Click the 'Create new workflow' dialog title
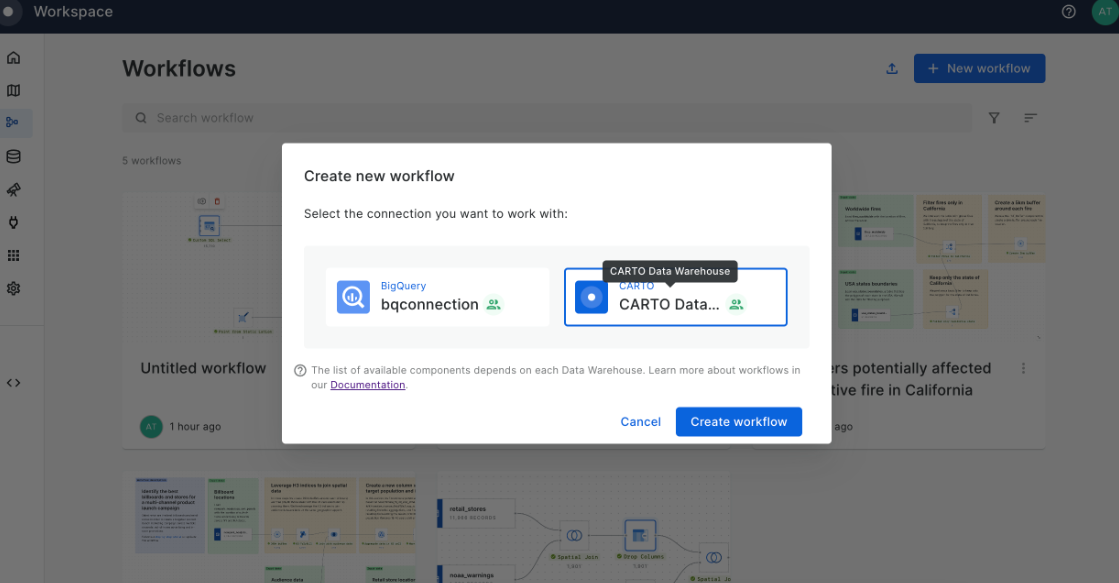The width and height of the screenshot is (1119, 583). point(379,176)
